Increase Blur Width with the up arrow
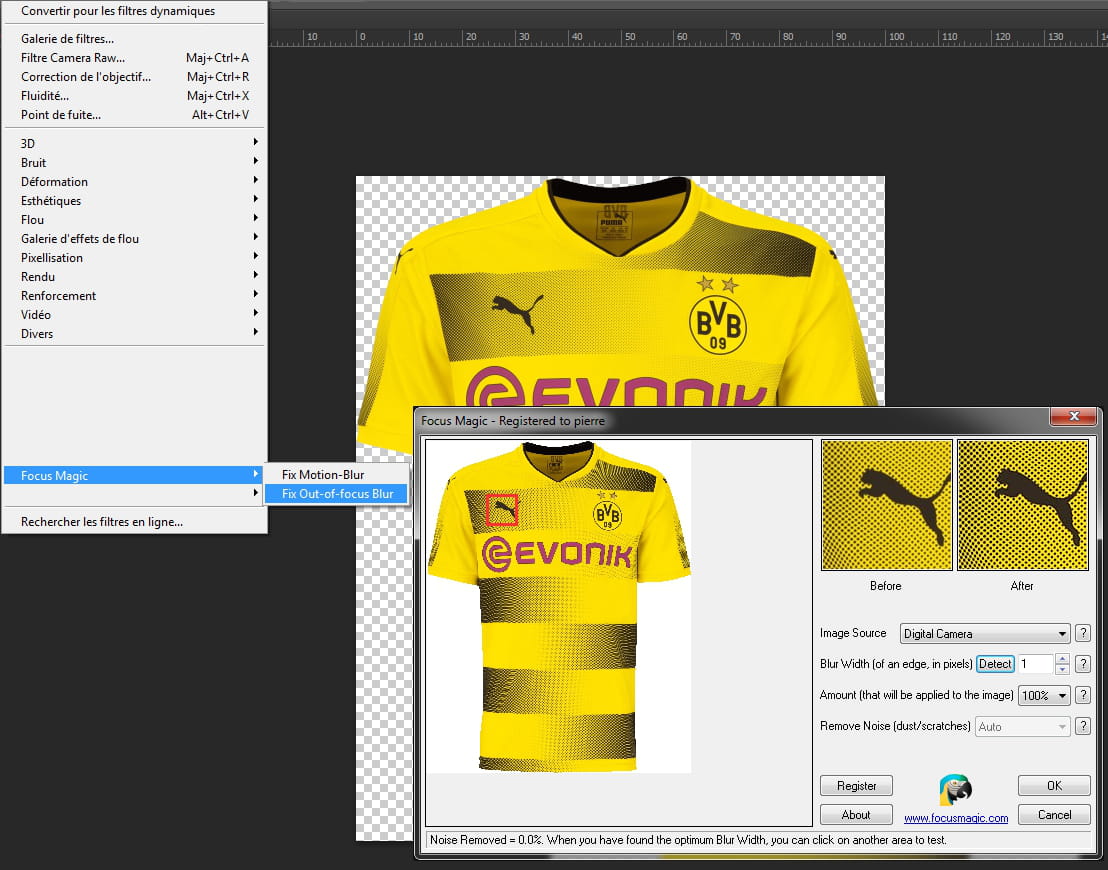 tap(1062, 659)
